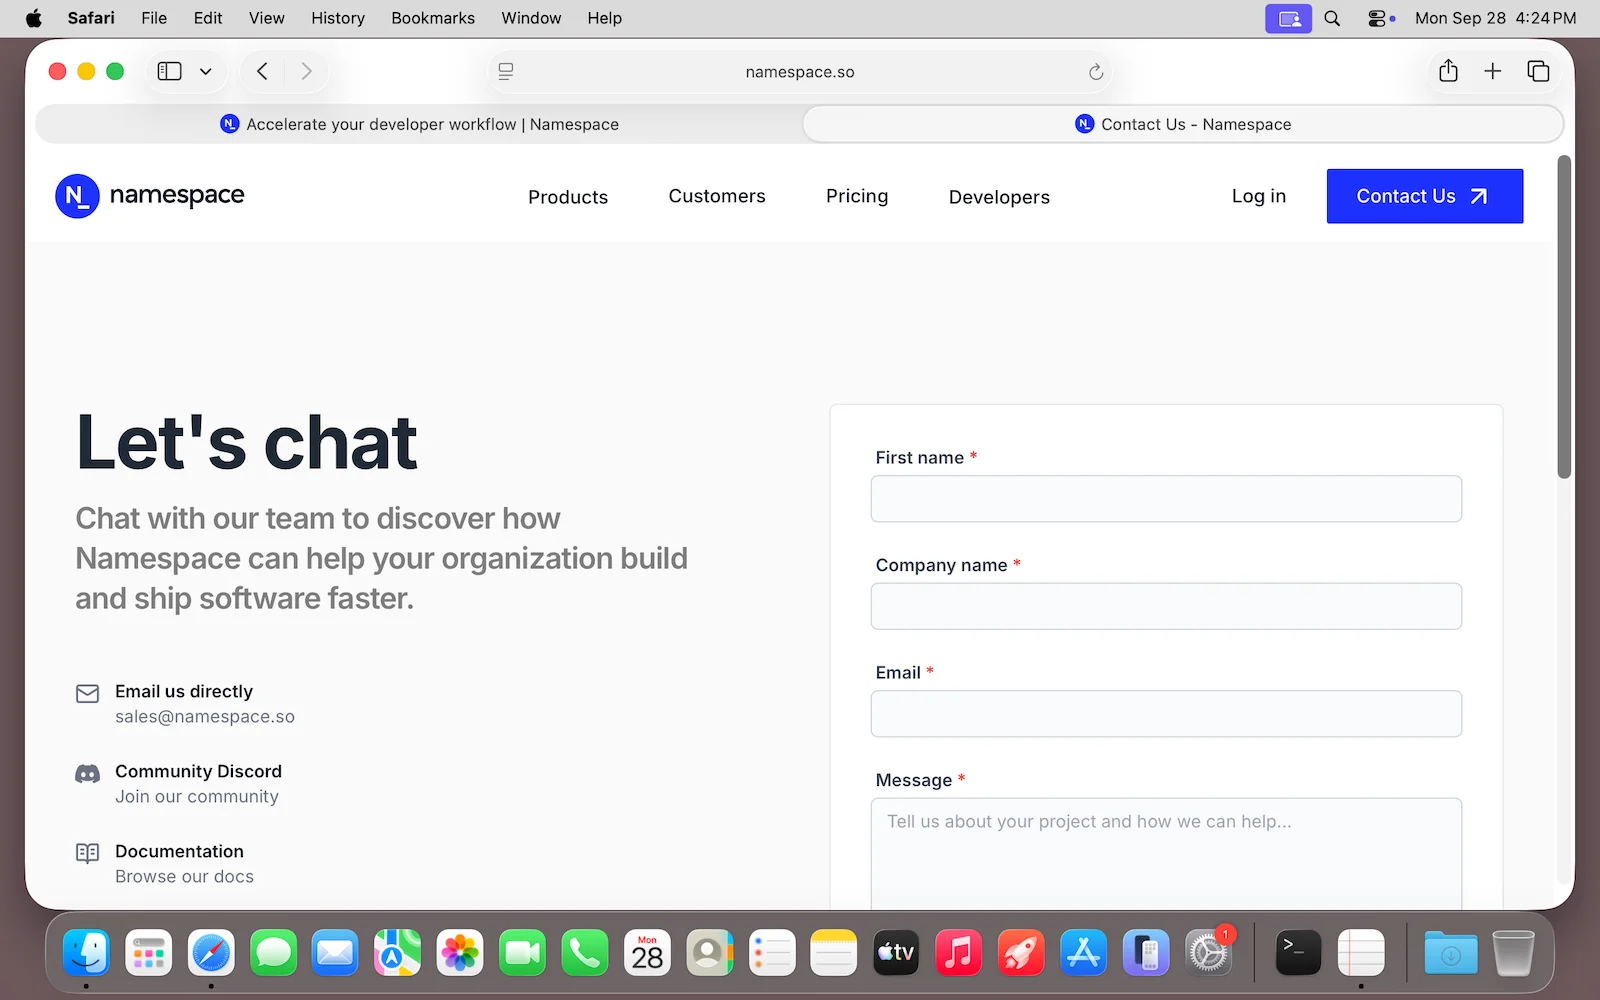The image size is (1600, 1000).
Task: Open the Trash in the Dock
Action: tap(1513, 953)
